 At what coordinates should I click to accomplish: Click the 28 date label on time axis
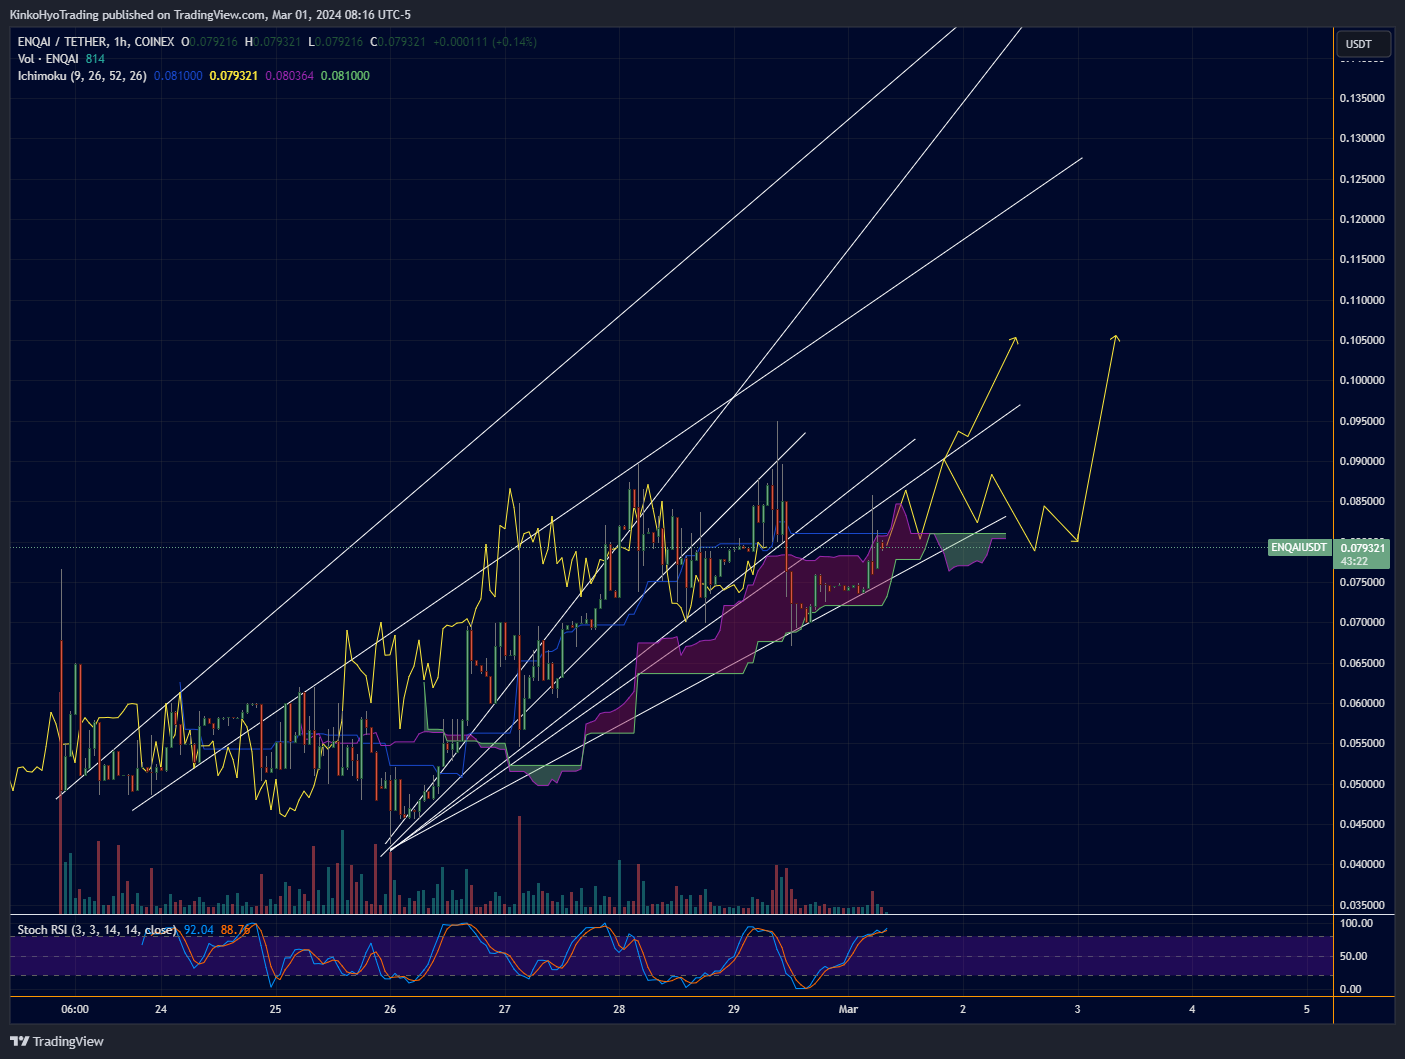click(619, 1009)
